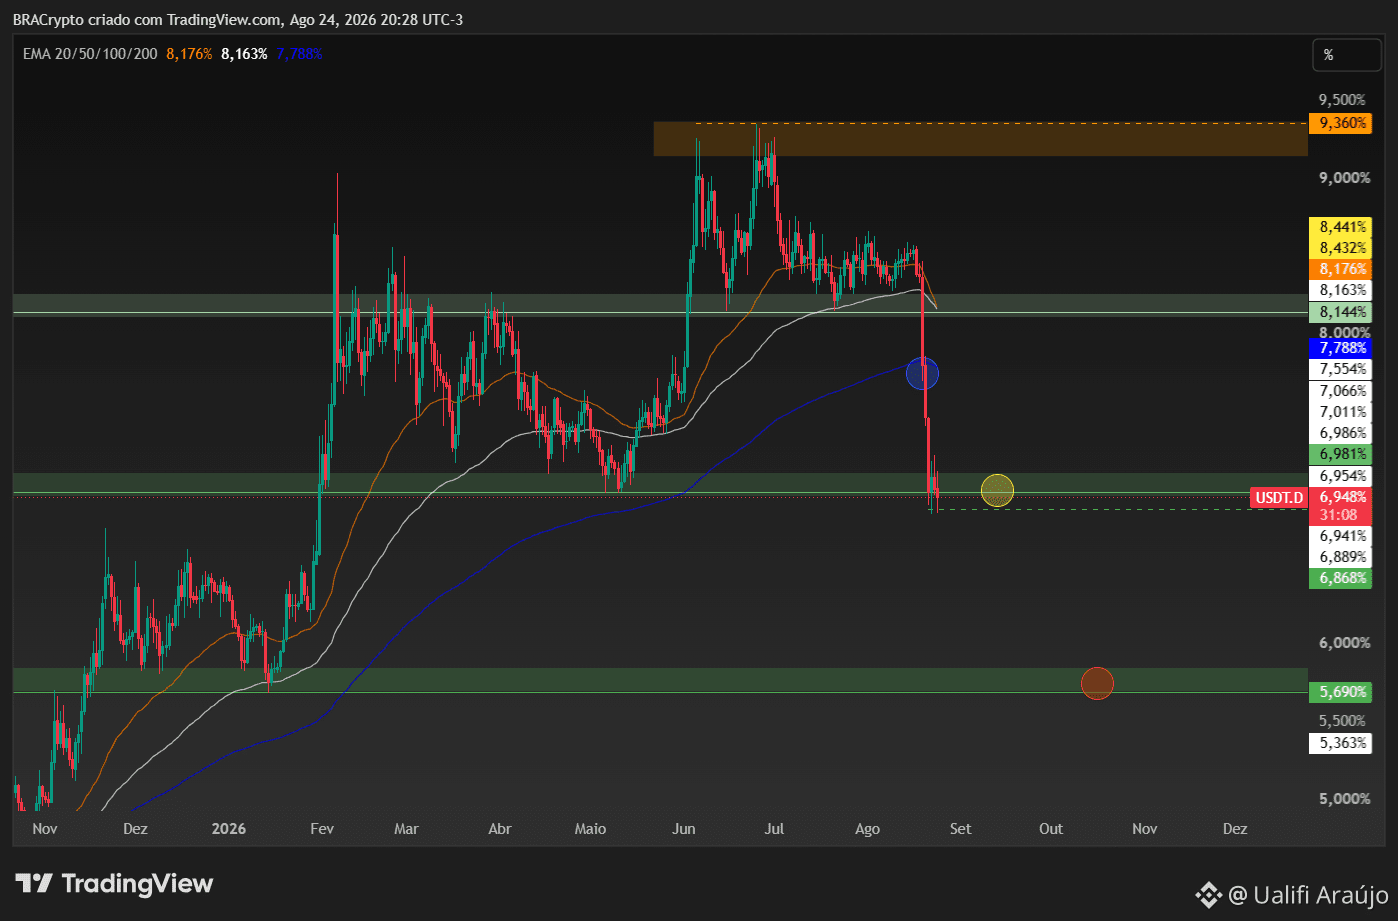Click the 7,011% price axis label

(1339, 412)
